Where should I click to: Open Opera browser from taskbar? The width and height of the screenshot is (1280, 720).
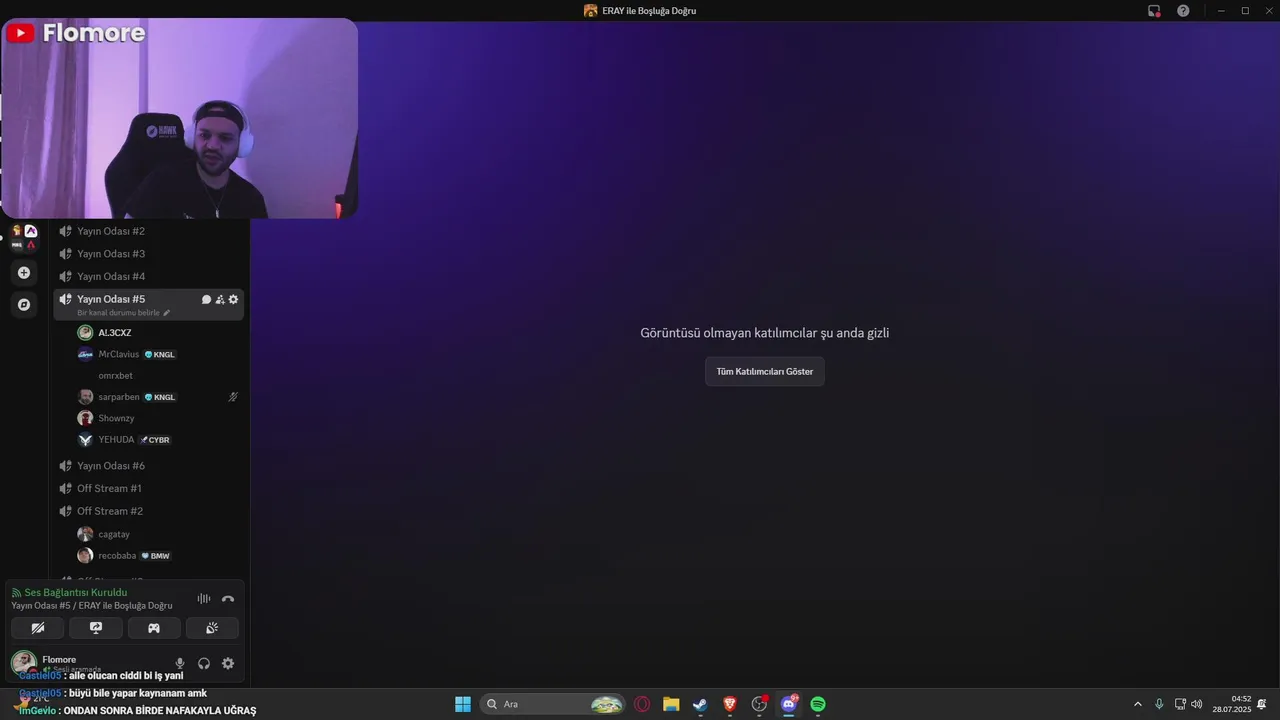pyautogui.click(x=642, y=704)
